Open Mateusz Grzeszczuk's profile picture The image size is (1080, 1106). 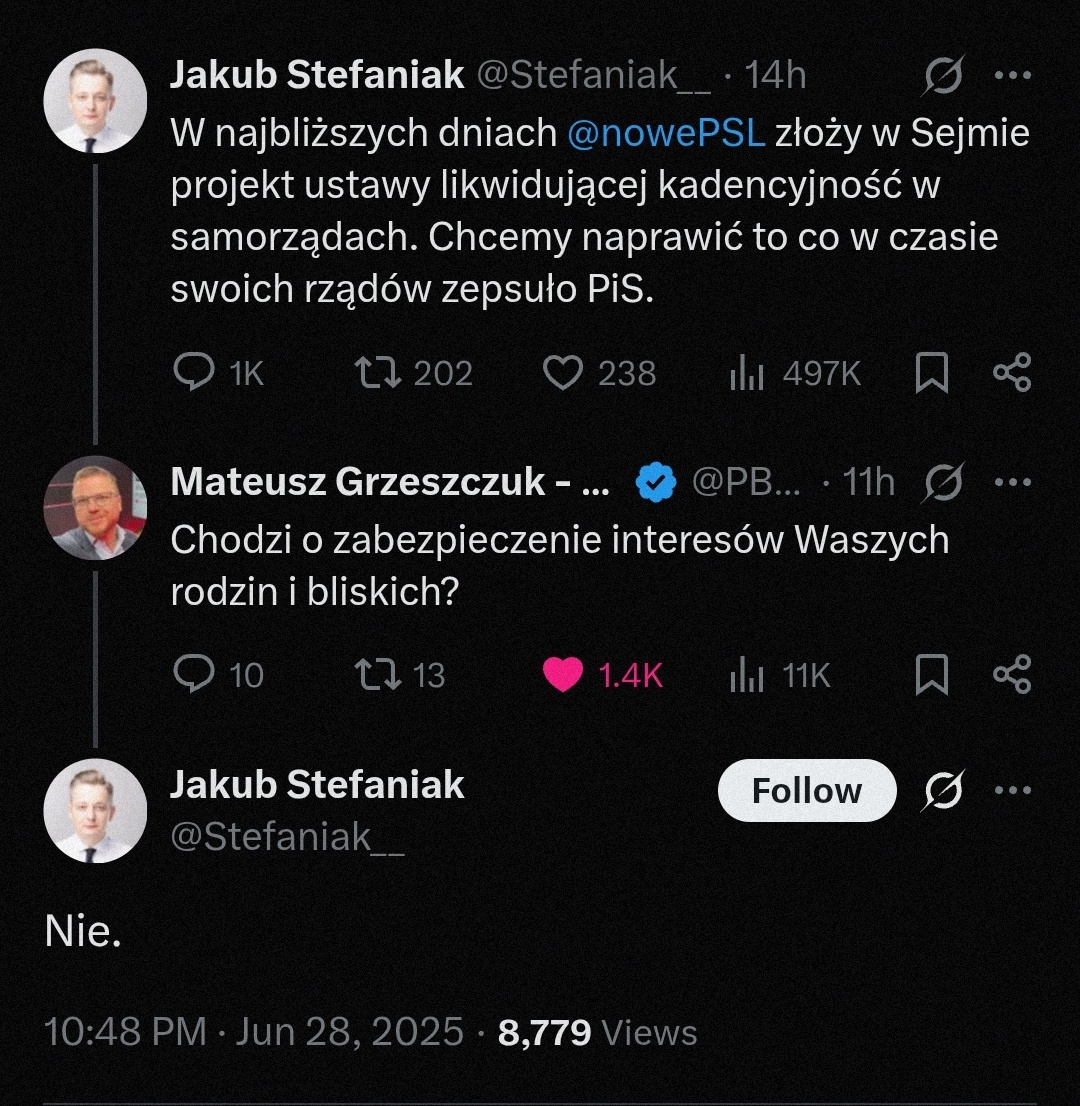[95, 508]
